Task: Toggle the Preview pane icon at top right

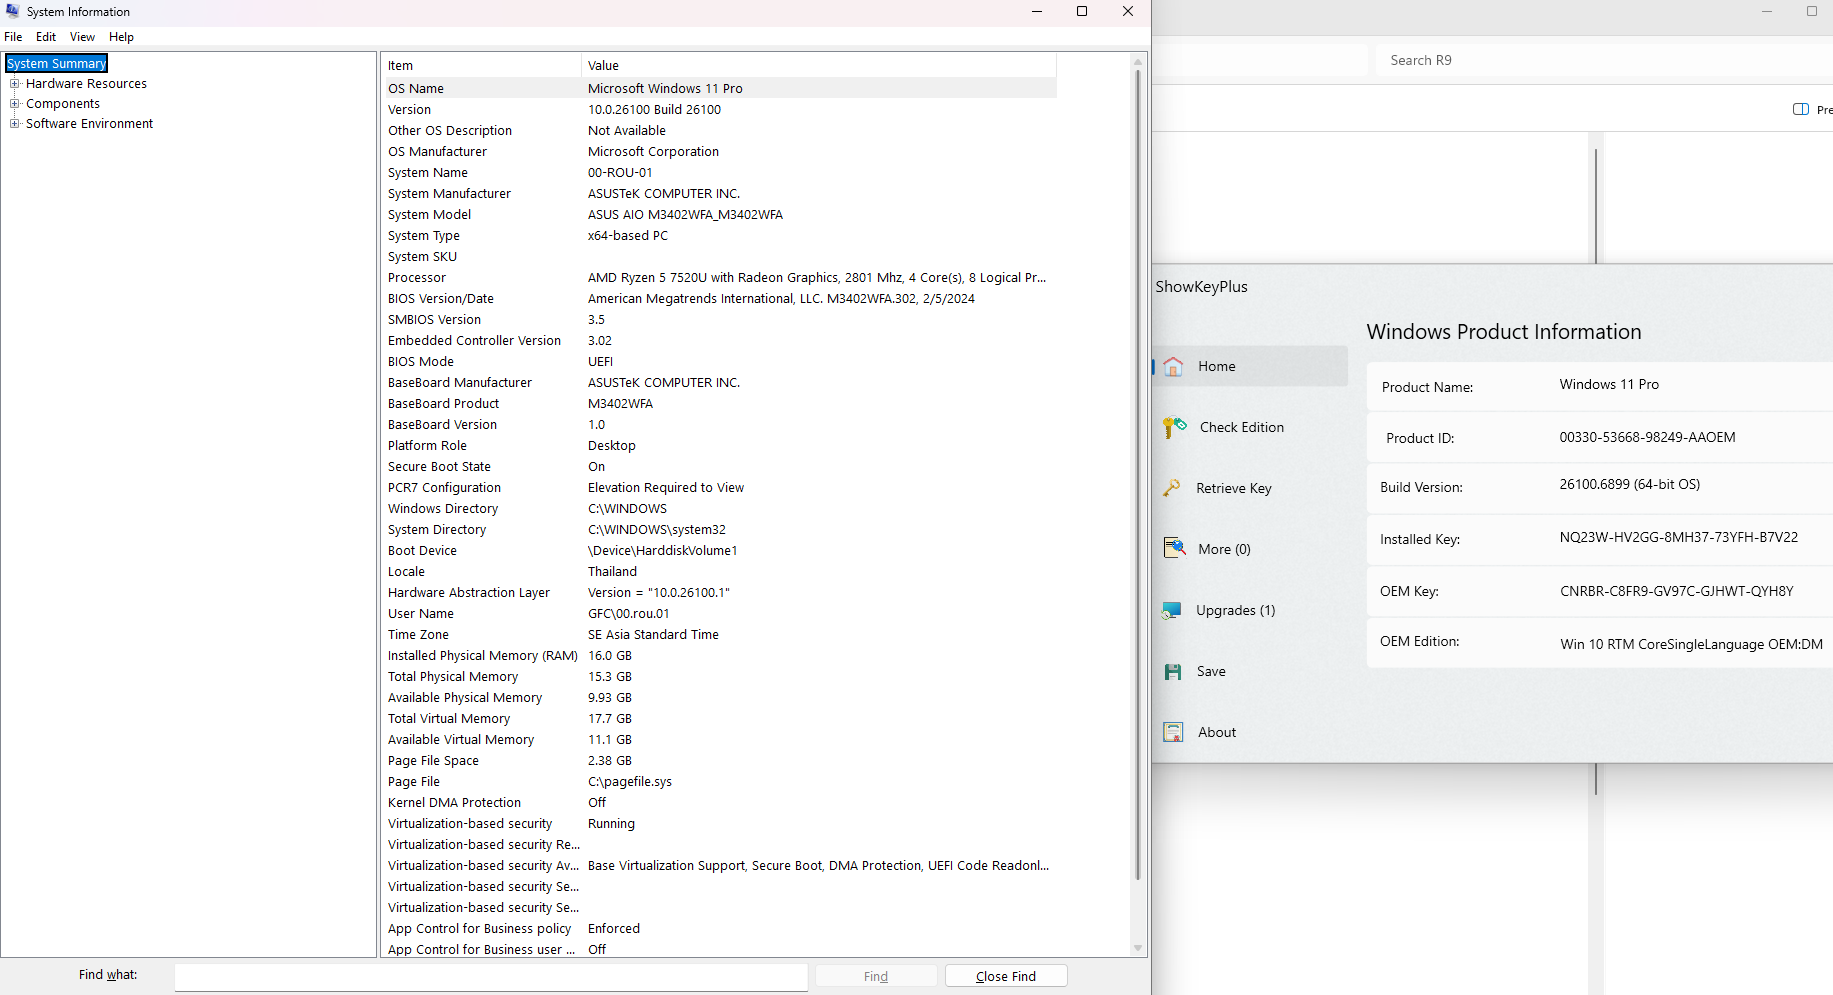Action: point(1801,110)
